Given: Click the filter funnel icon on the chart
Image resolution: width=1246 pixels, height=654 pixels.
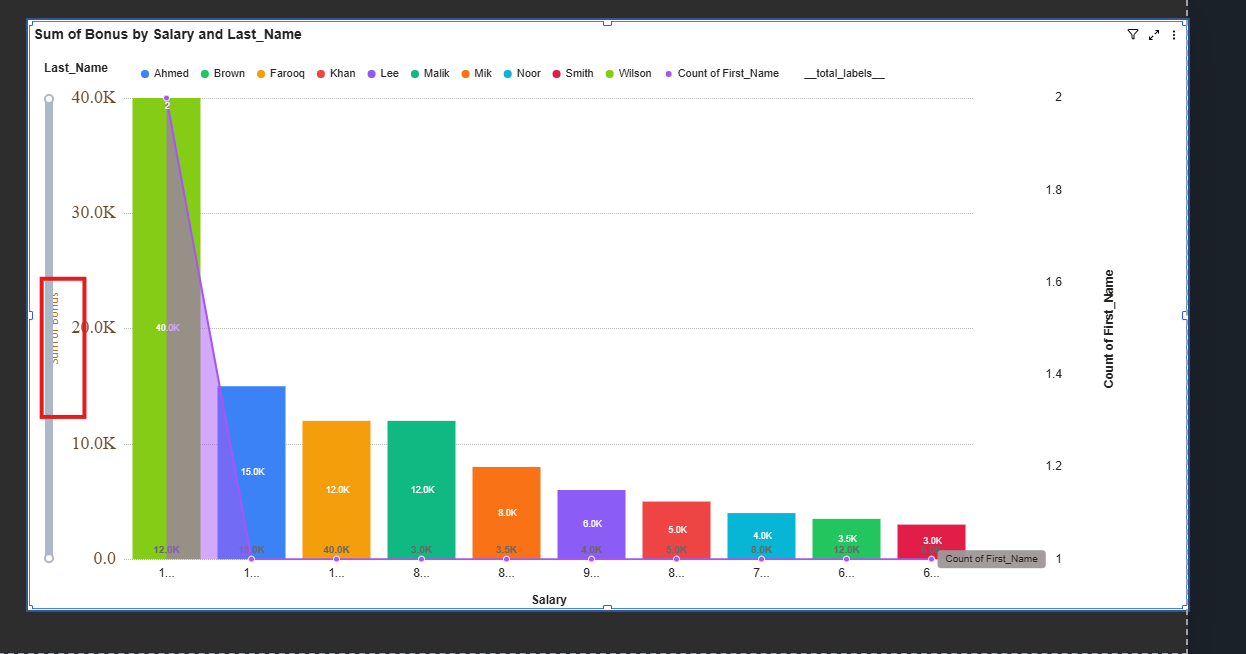Looking at the screenshot, I should click(x=1132, y=34).
